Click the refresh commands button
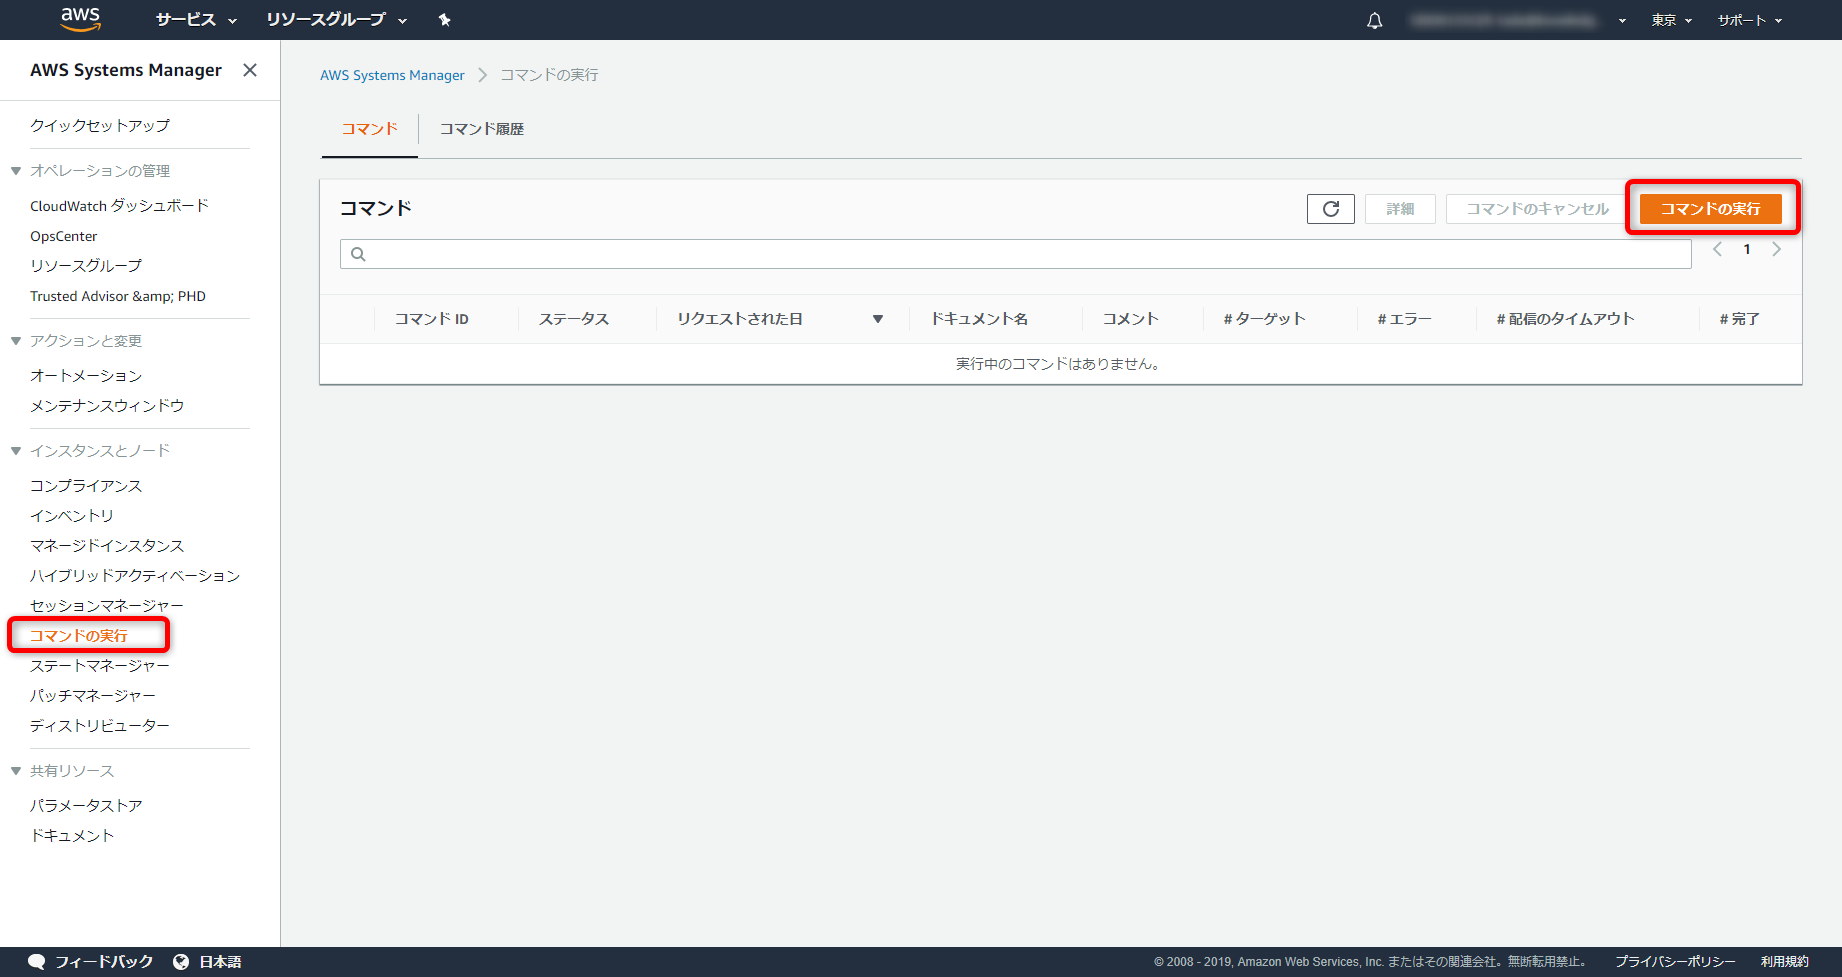 (x=1331, y=209)
